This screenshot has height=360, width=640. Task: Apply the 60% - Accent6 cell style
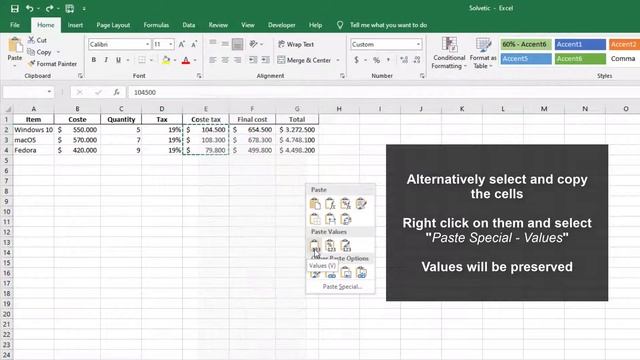click(x=526, y=44)
